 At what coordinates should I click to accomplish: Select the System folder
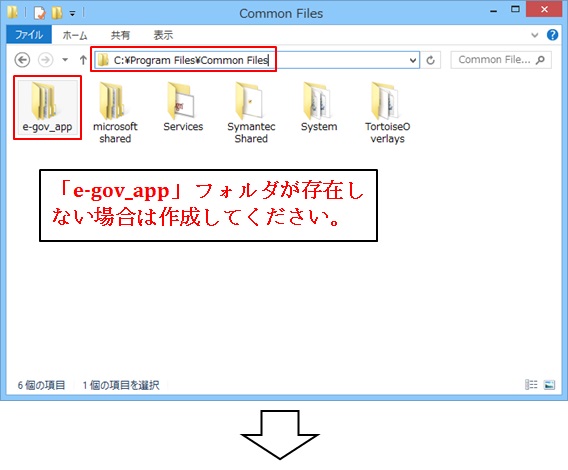[319, 107]
